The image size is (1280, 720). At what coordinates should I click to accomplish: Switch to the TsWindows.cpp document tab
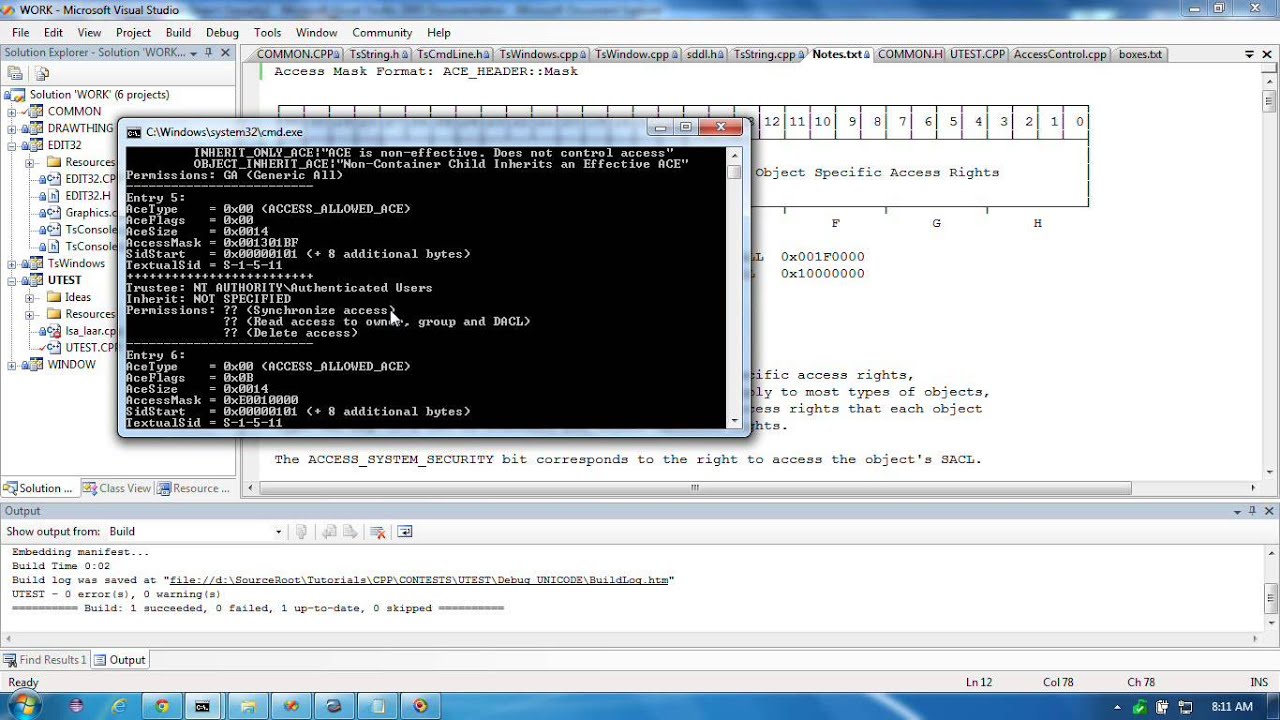pyautogui.click(x=541, y=54)
